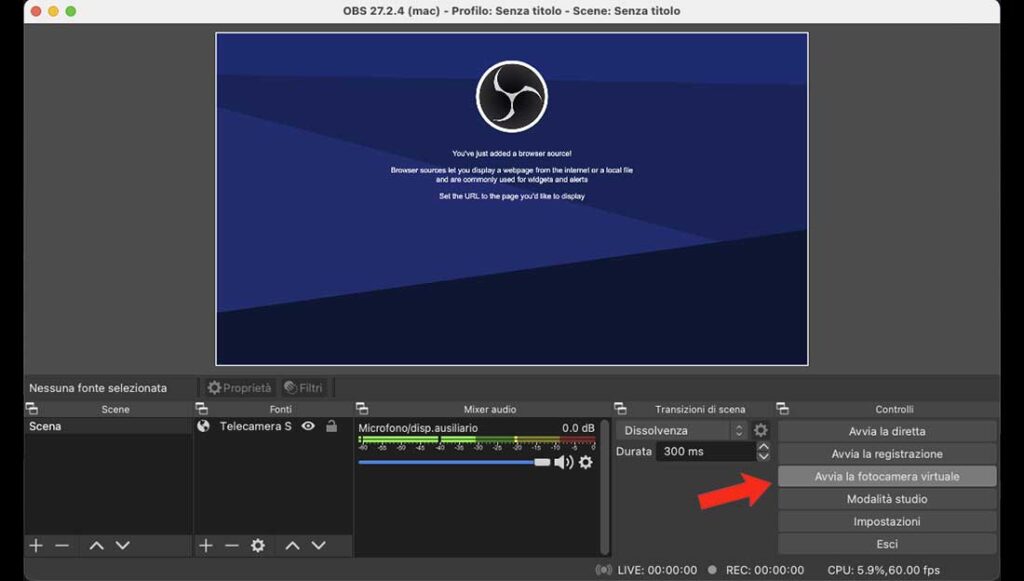
Task: Pop out the Mixer audio dock icon
Action: (362, 409)
